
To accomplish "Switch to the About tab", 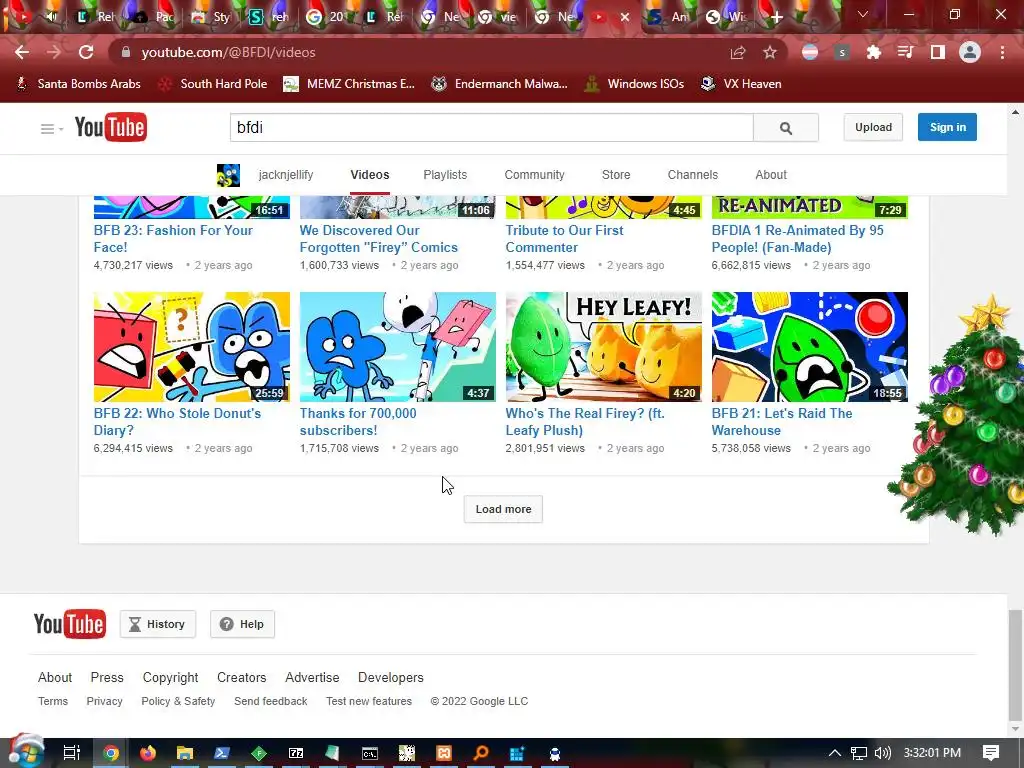I will 771,175.
